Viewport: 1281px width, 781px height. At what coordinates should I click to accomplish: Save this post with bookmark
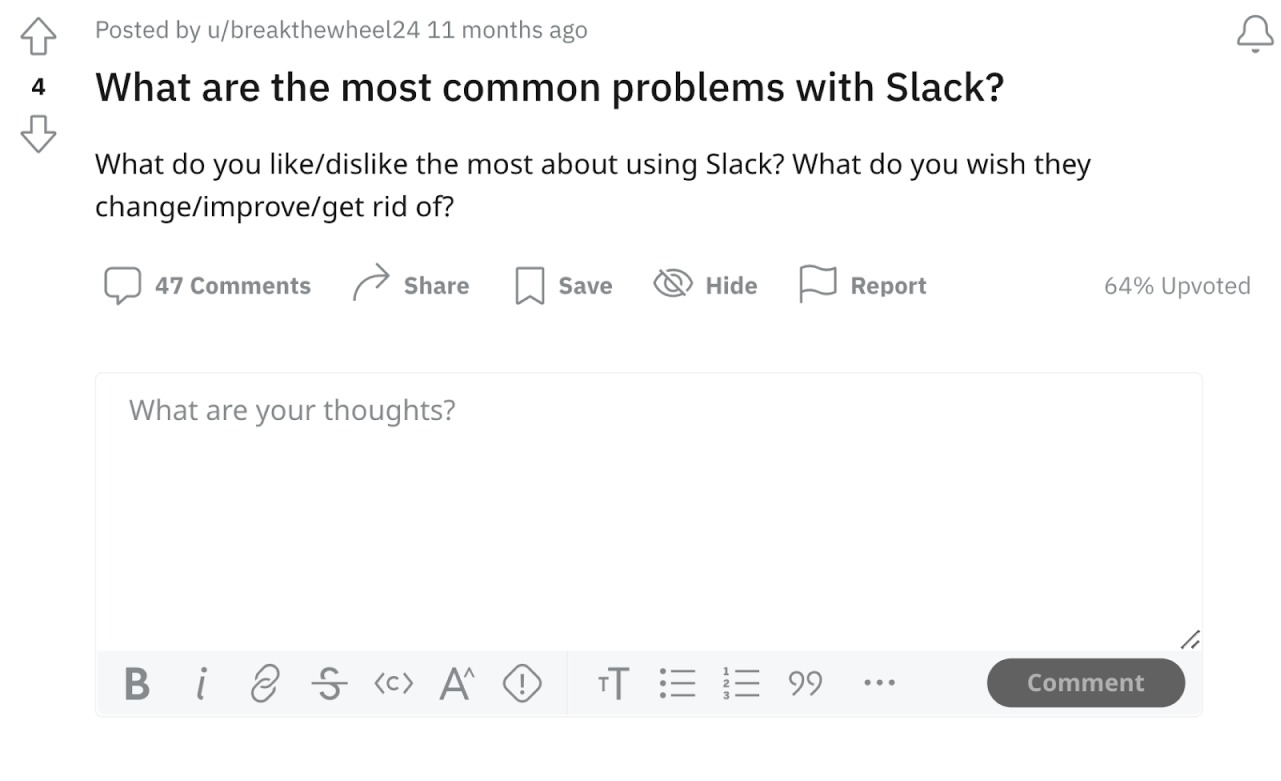[x=563, y=286]
